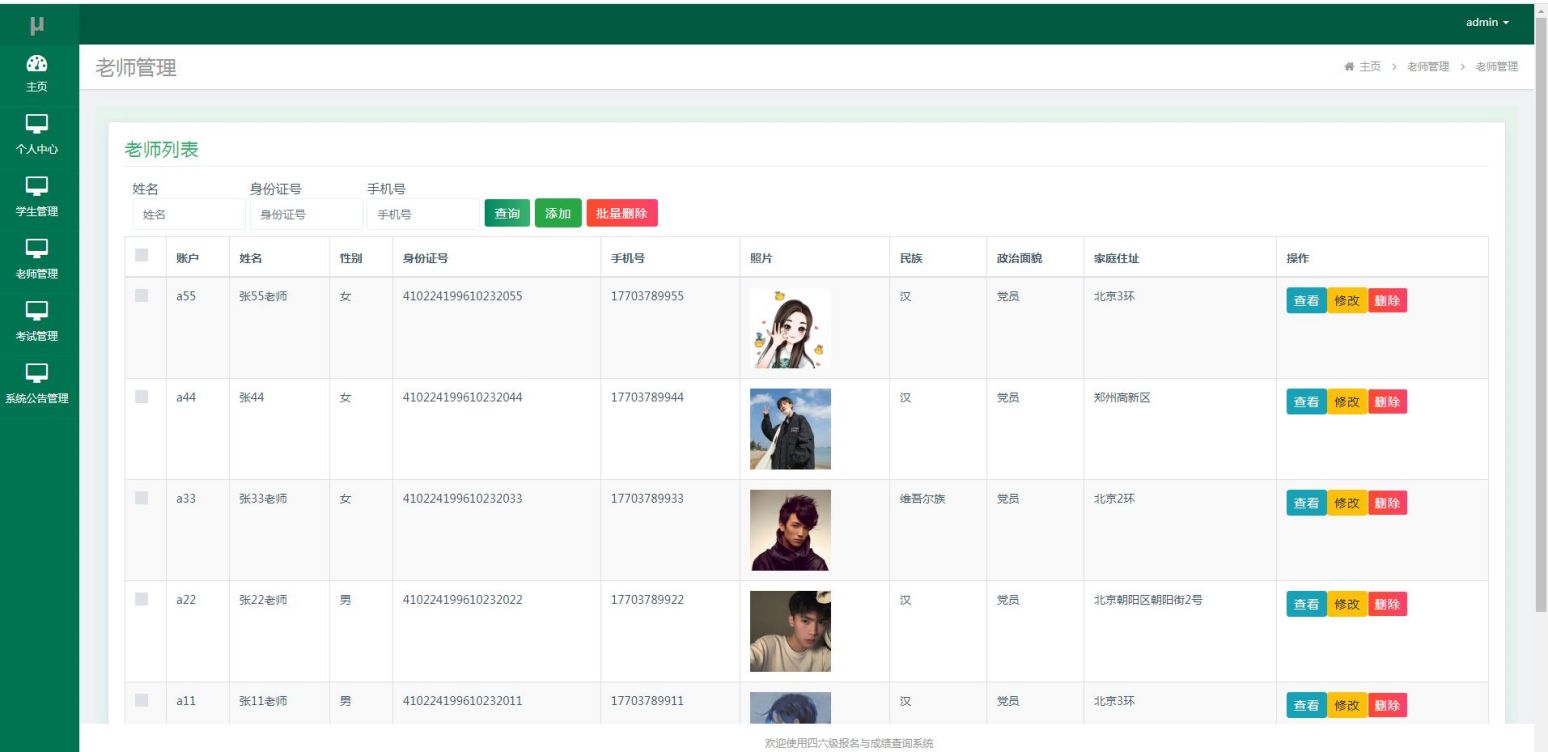
Task: Click phone number 17703789944
Action: point(647,397)
